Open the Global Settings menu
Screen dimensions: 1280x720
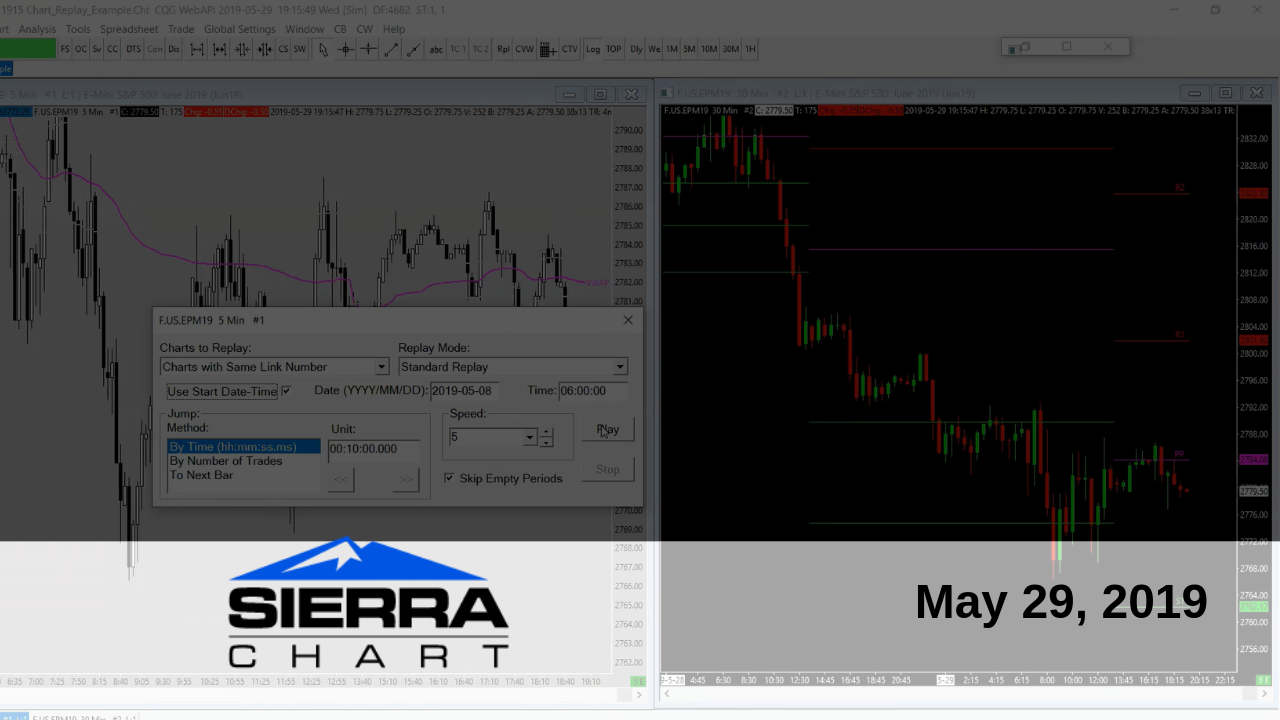[x=239, y=29]
